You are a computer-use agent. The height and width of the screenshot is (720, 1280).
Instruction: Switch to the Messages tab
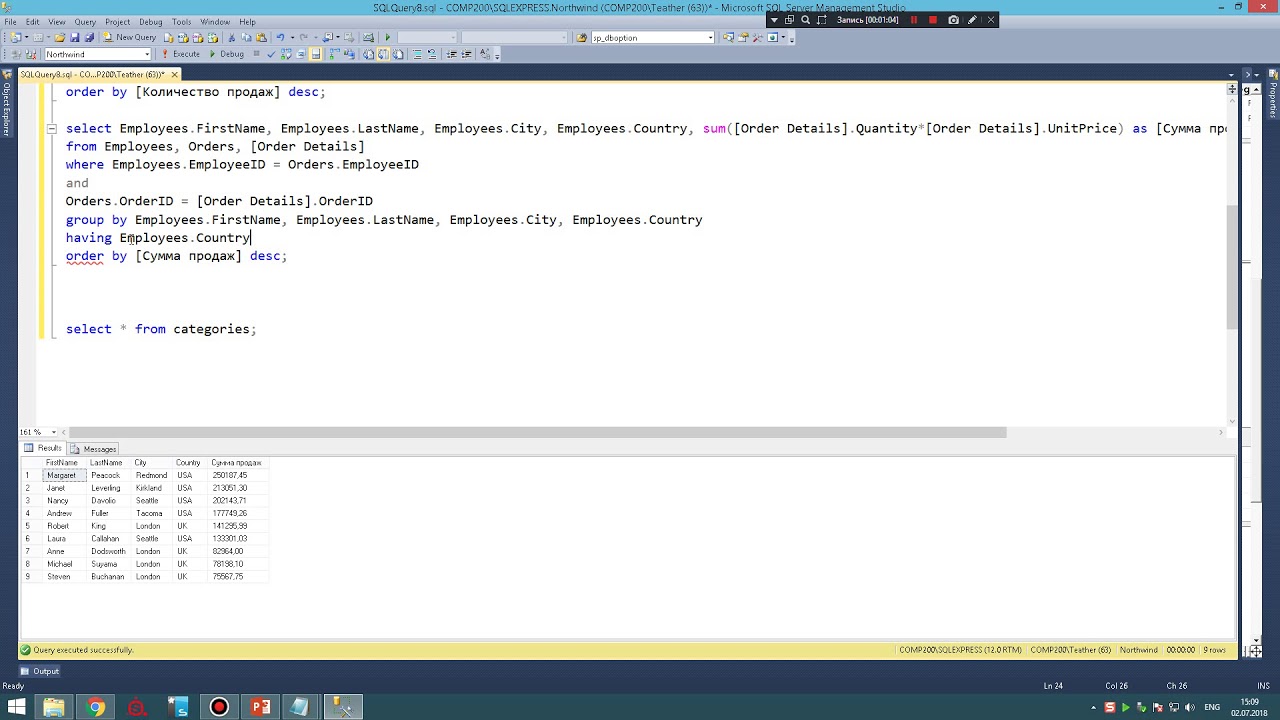point(94,449)
